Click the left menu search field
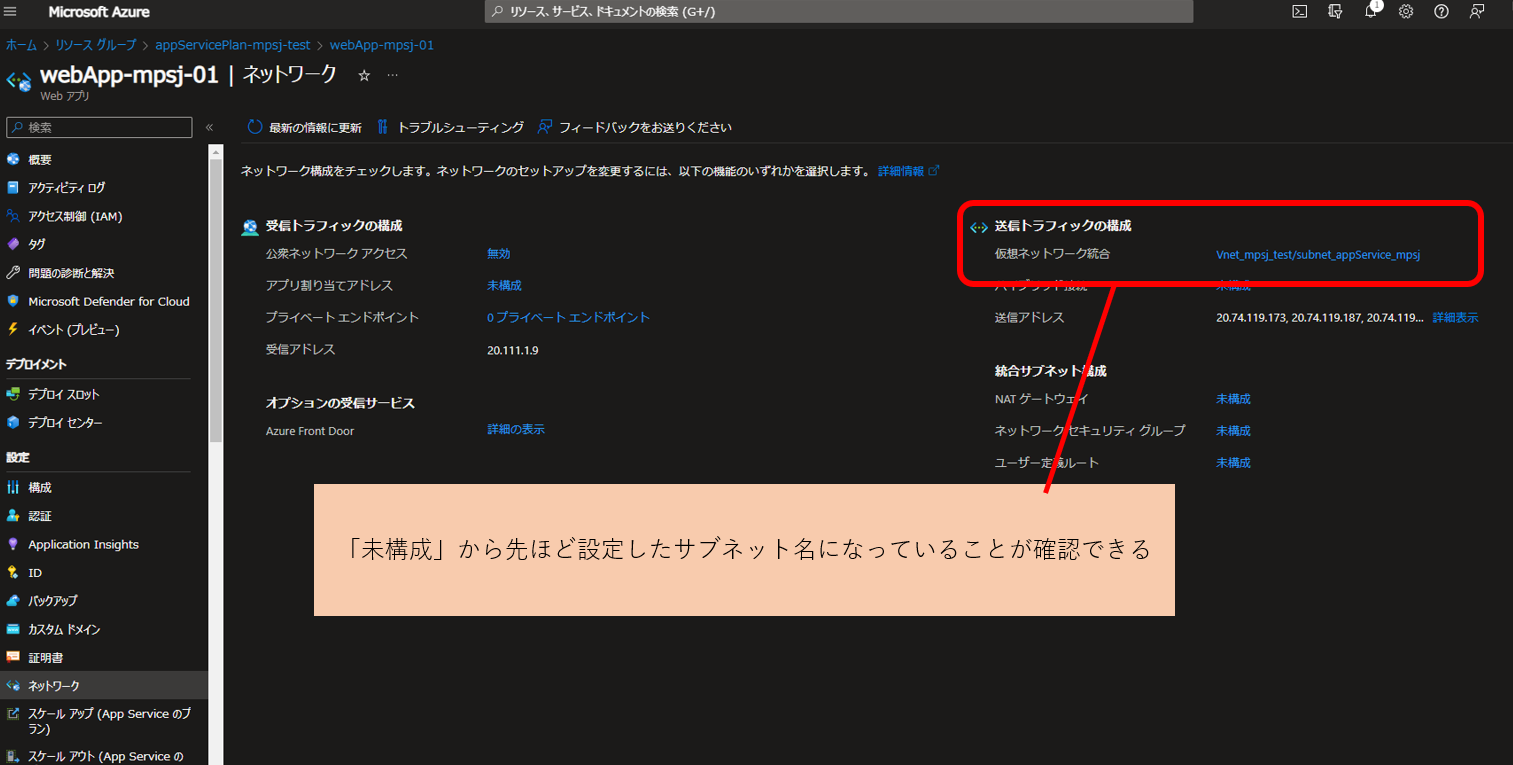 (x=99, y=128)
